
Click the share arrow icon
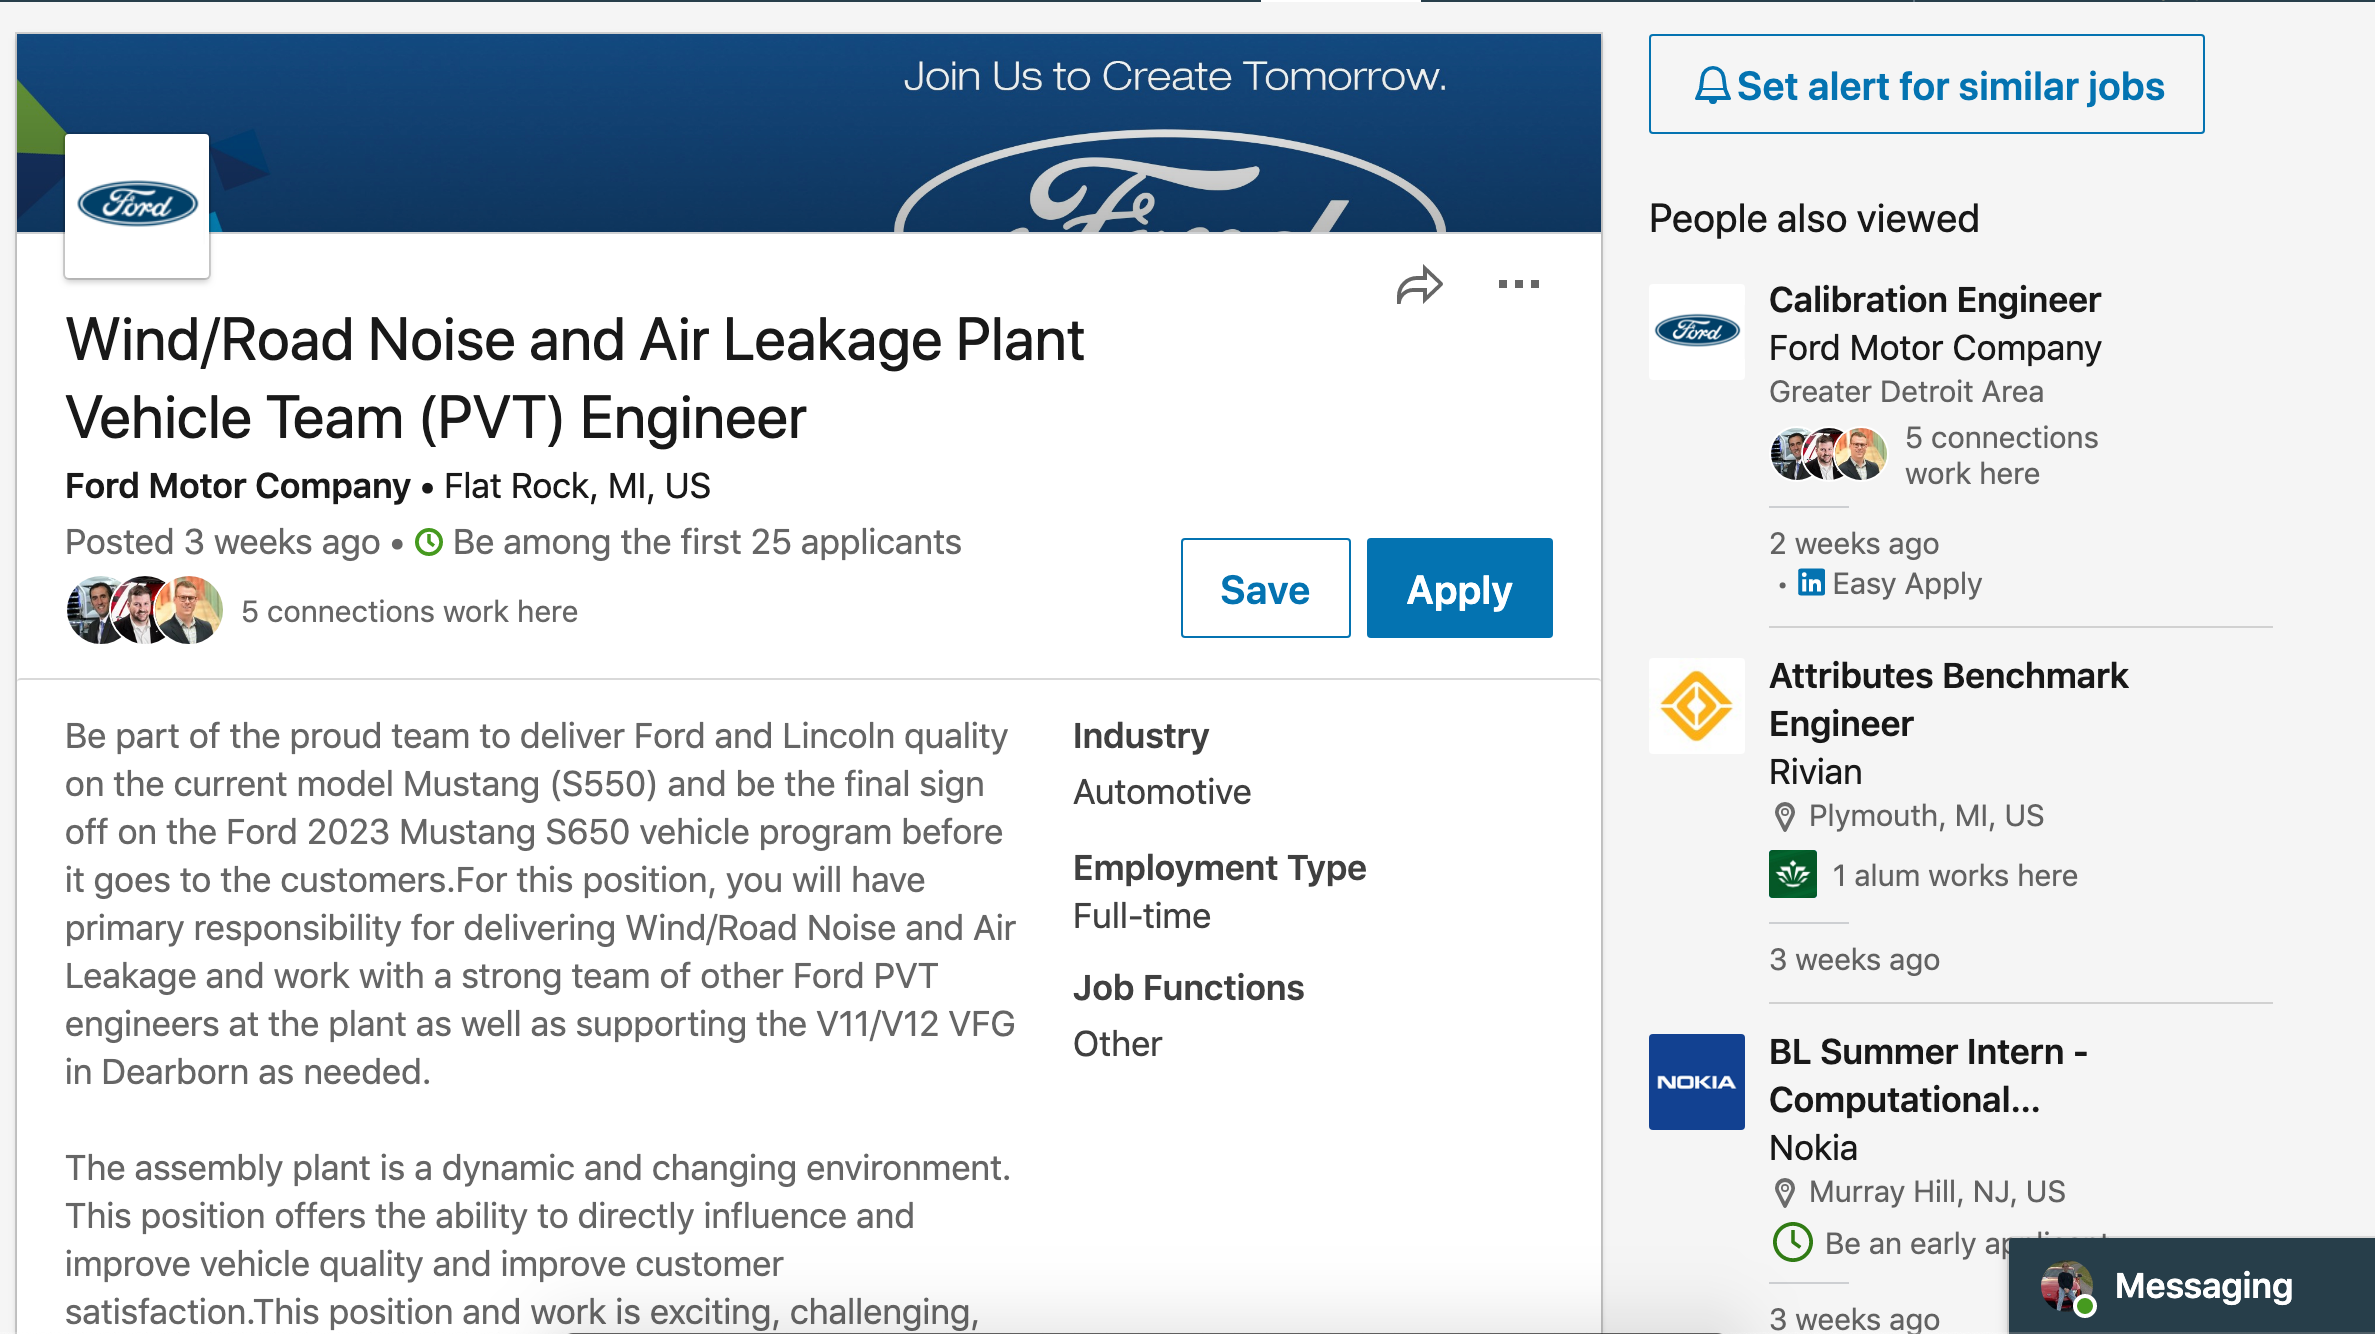coord(1419,286)
